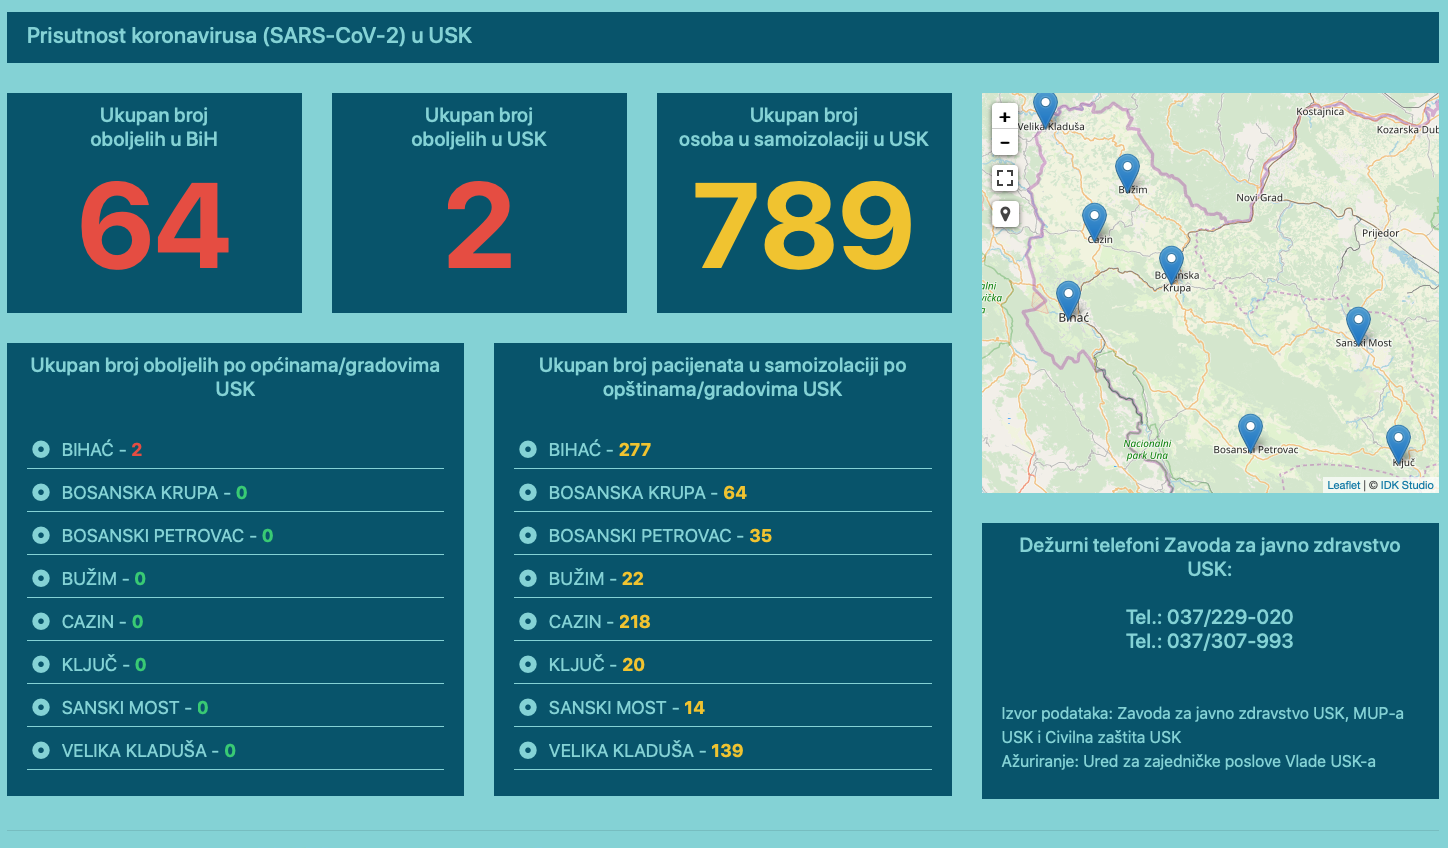The width and height of the screenshot is (1448, 848).
Task: Toggle fullscreen map view
Action: 1005,178
